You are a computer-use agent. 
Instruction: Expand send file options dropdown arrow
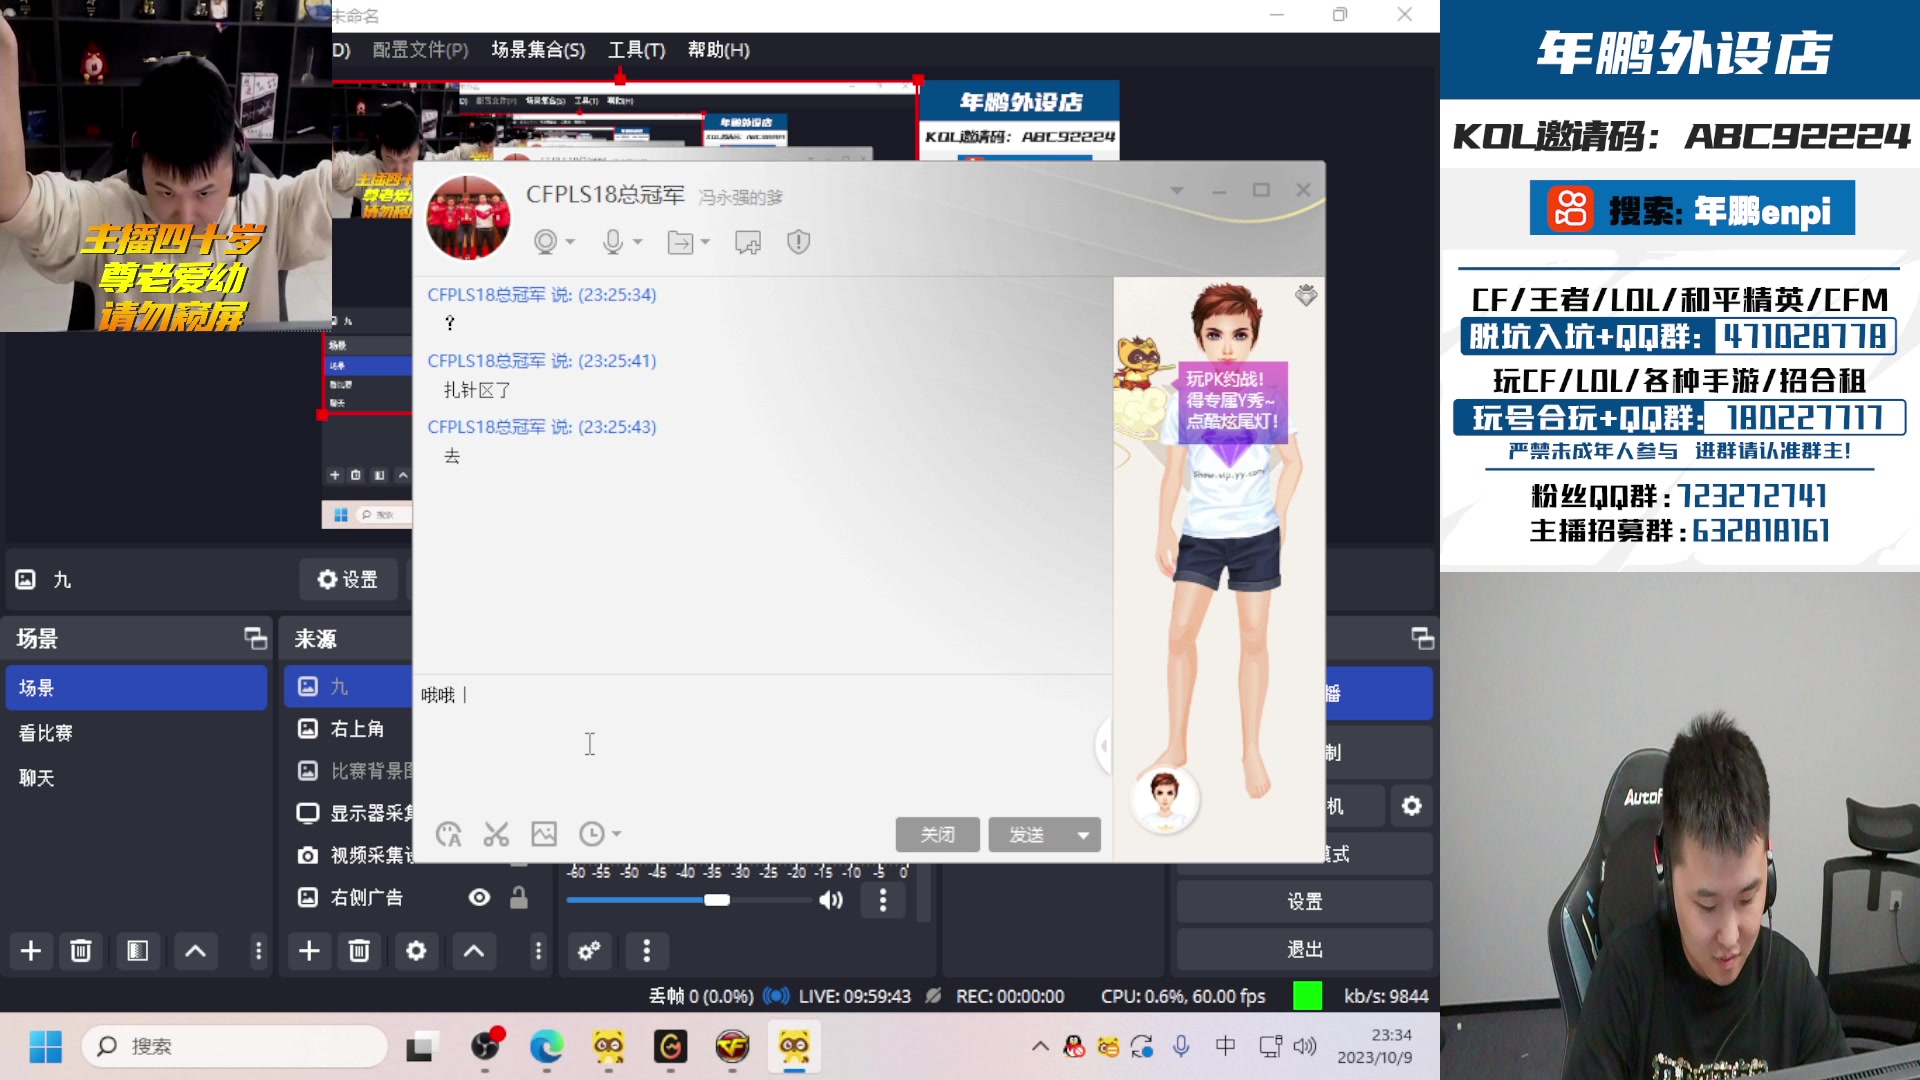click(x=705, y=243)
